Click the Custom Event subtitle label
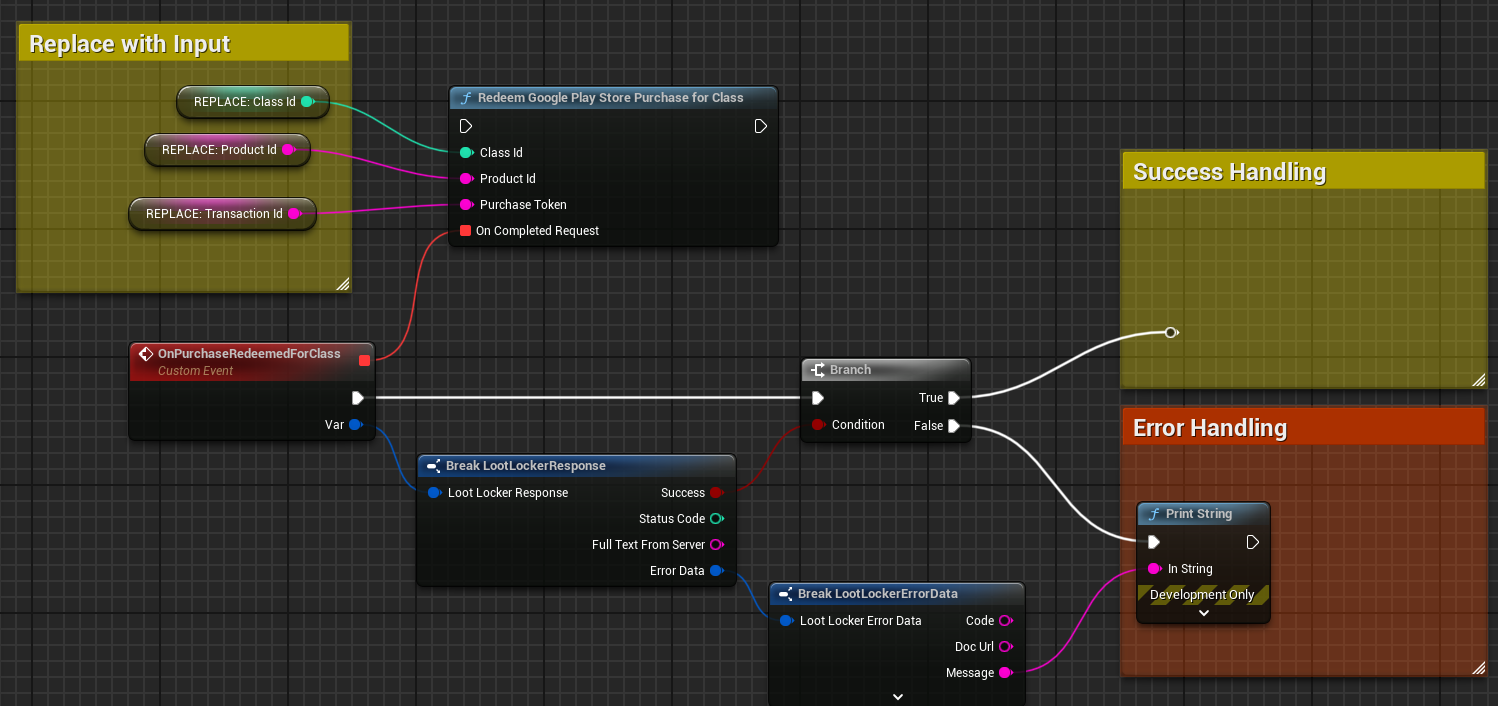This screenshot has height=706, width=1498. 196,371
